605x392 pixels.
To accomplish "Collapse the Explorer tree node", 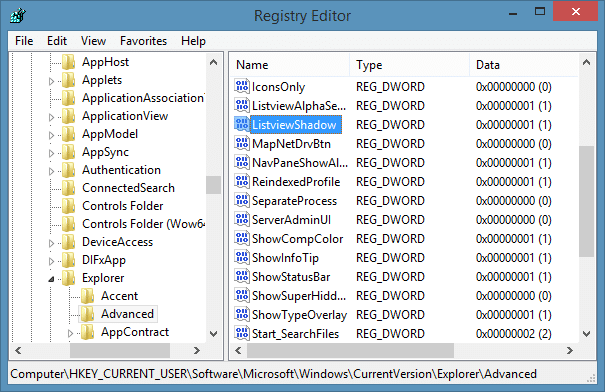I will pyautogui.click(x=51, y=279).
